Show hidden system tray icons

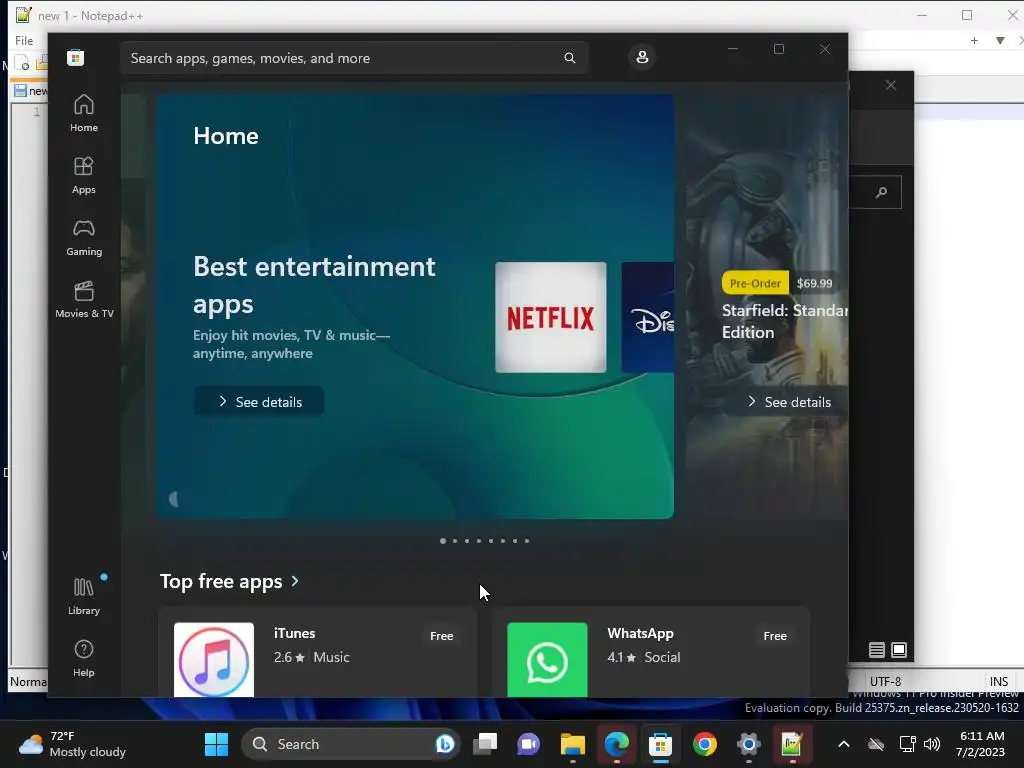[844, 744]
